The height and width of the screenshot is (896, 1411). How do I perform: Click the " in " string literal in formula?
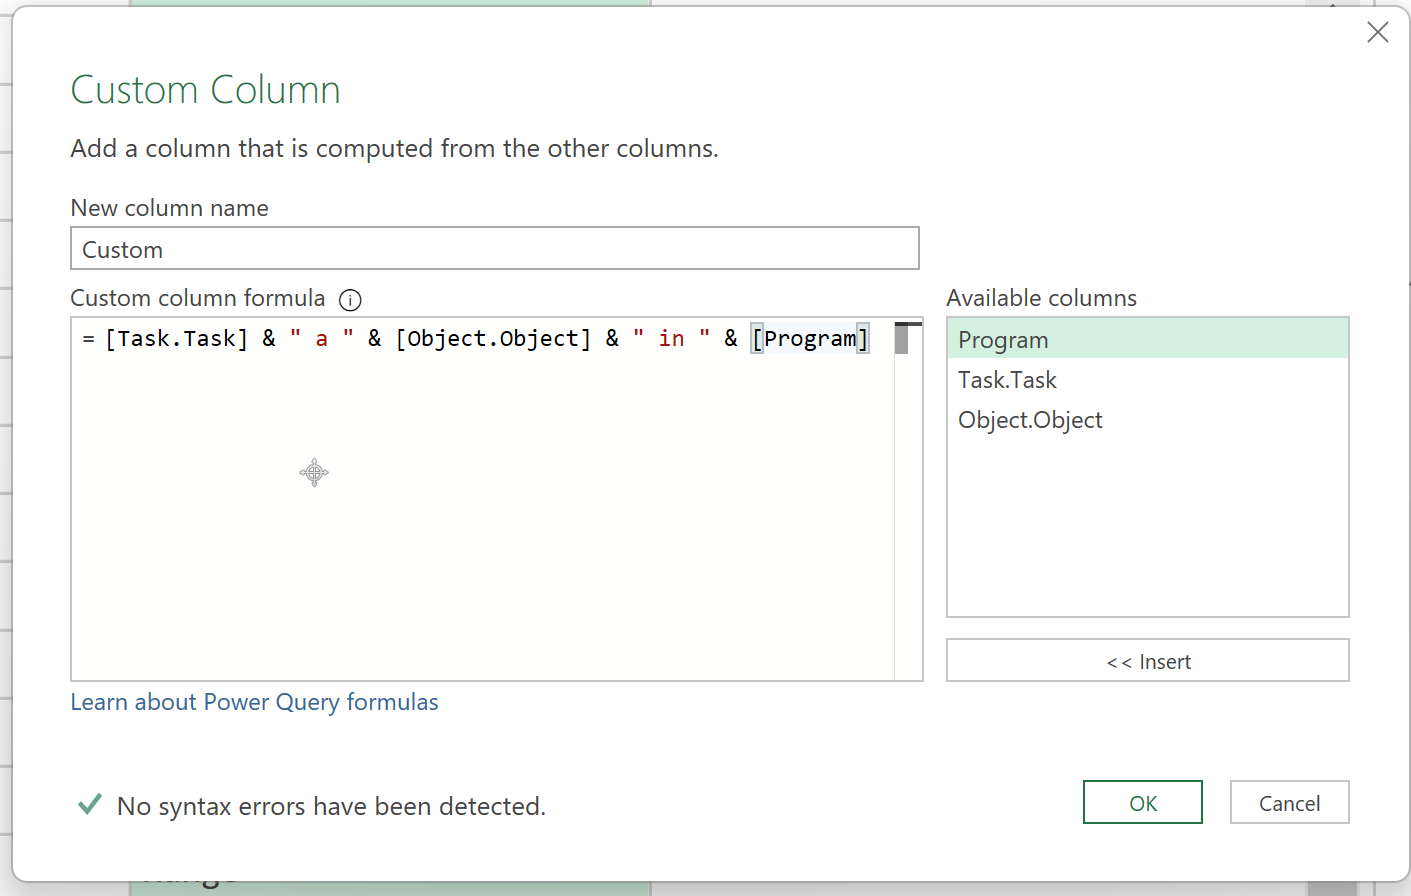tap(671, 339)
